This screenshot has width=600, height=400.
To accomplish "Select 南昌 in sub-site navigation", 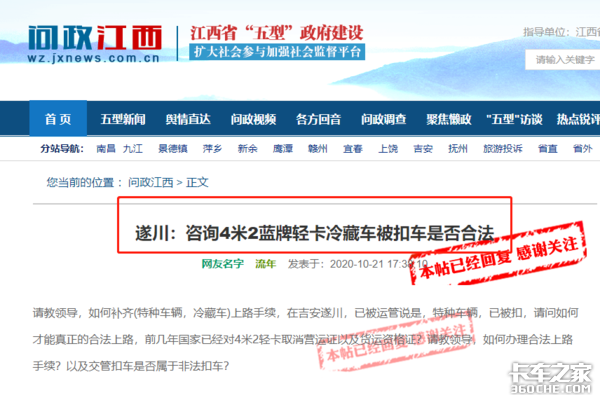I will click(x=106, y=149).
